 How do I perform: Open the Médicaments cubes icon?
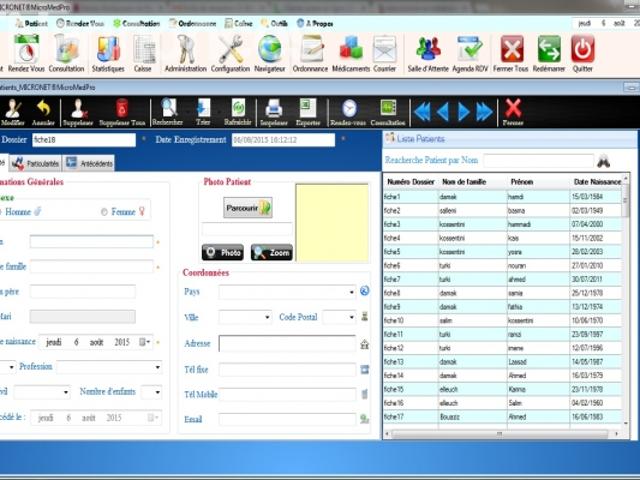click(x=351, y=53)
